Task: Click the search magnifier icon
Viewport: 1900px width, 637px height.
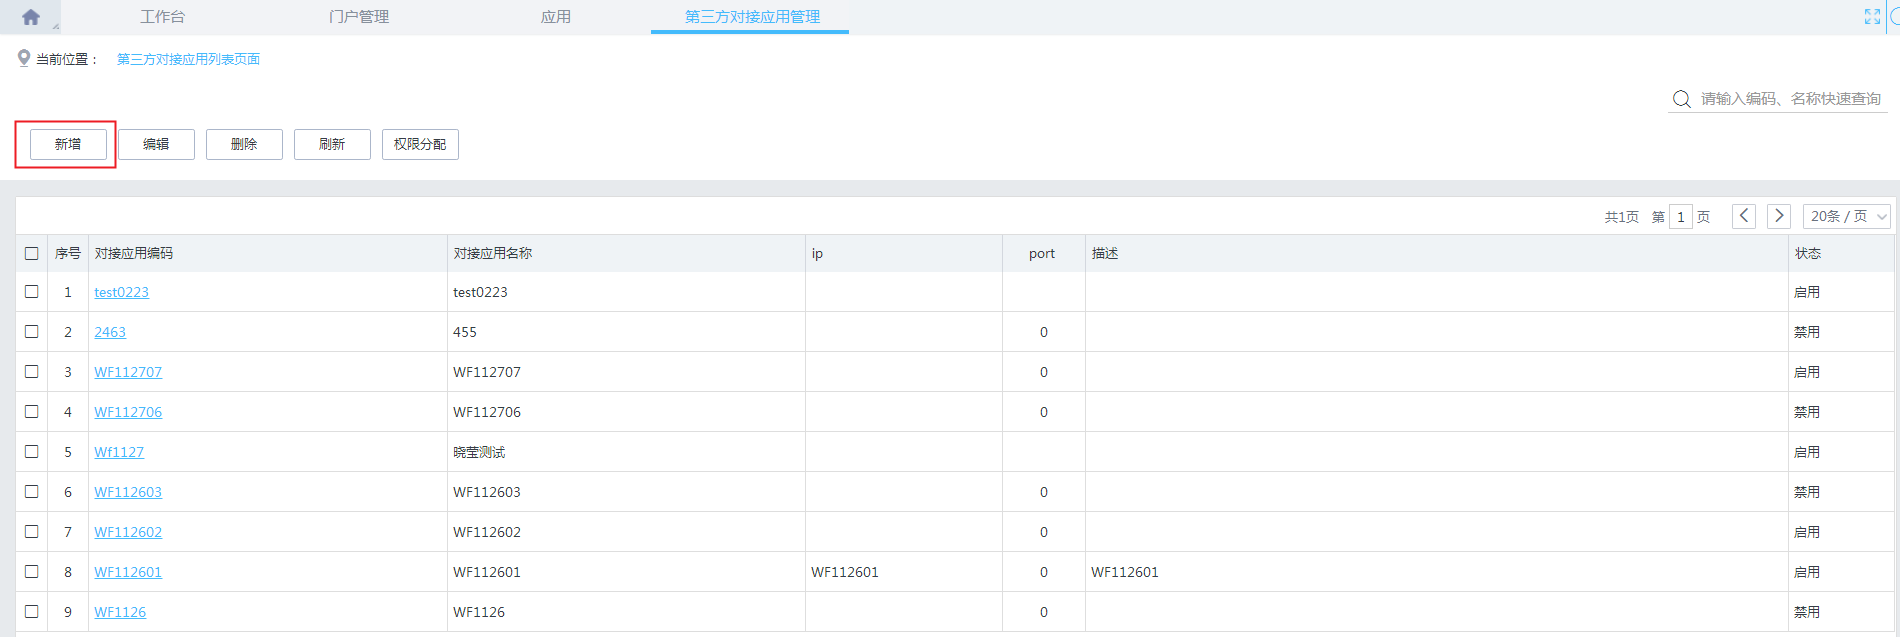Action: click(x=1682, y=99)
